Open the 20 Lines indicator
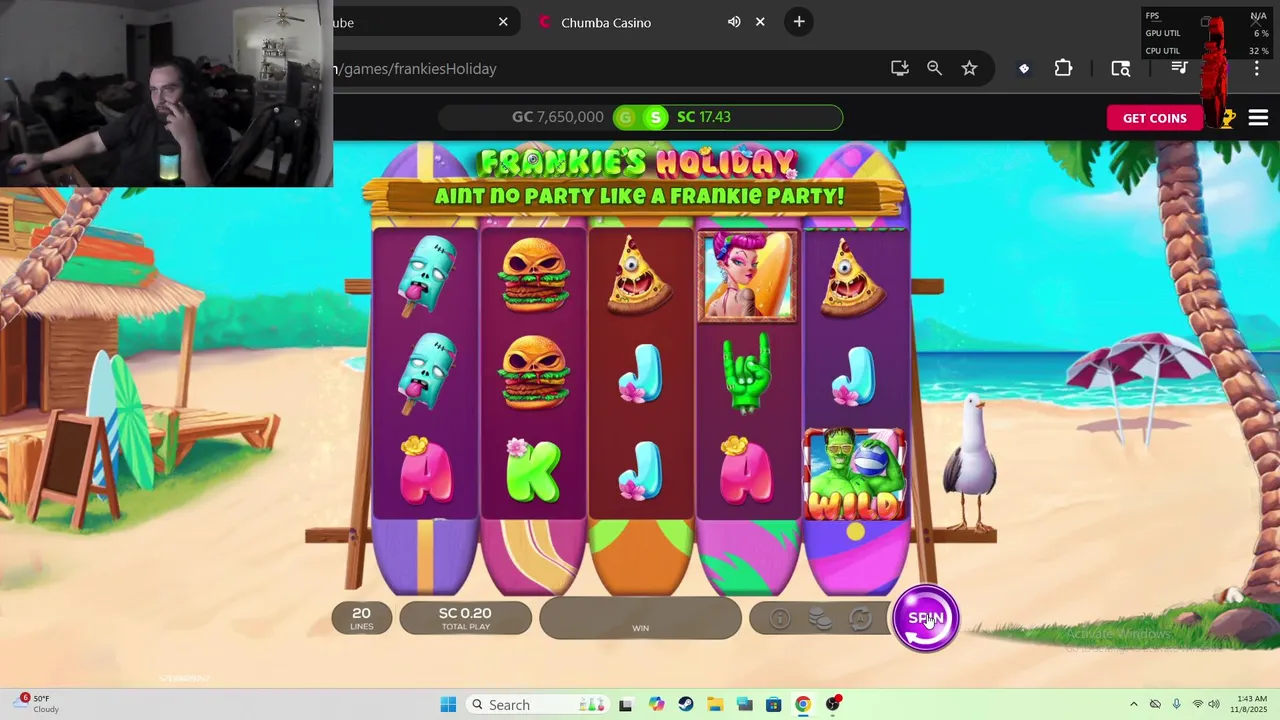This screenshot has width=1280, height=720. [361, 618]
